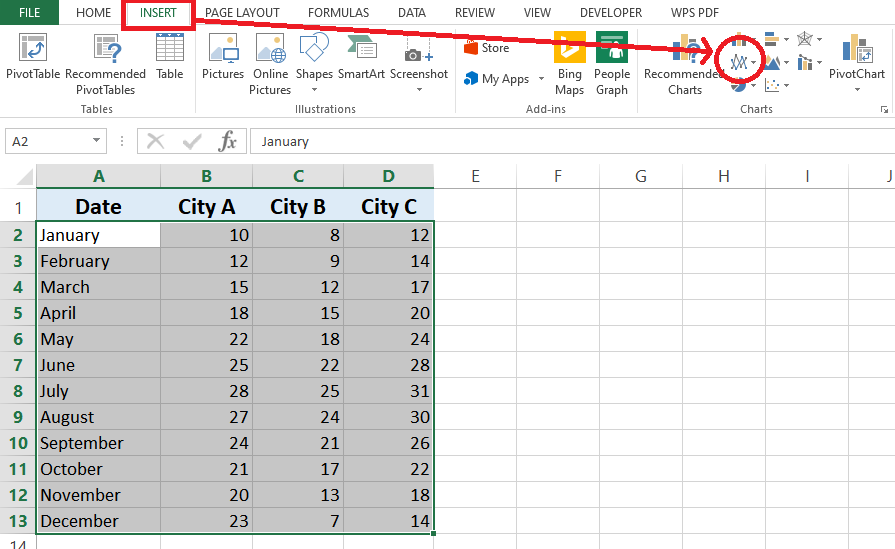Click the Date header cell

[99, 206]
